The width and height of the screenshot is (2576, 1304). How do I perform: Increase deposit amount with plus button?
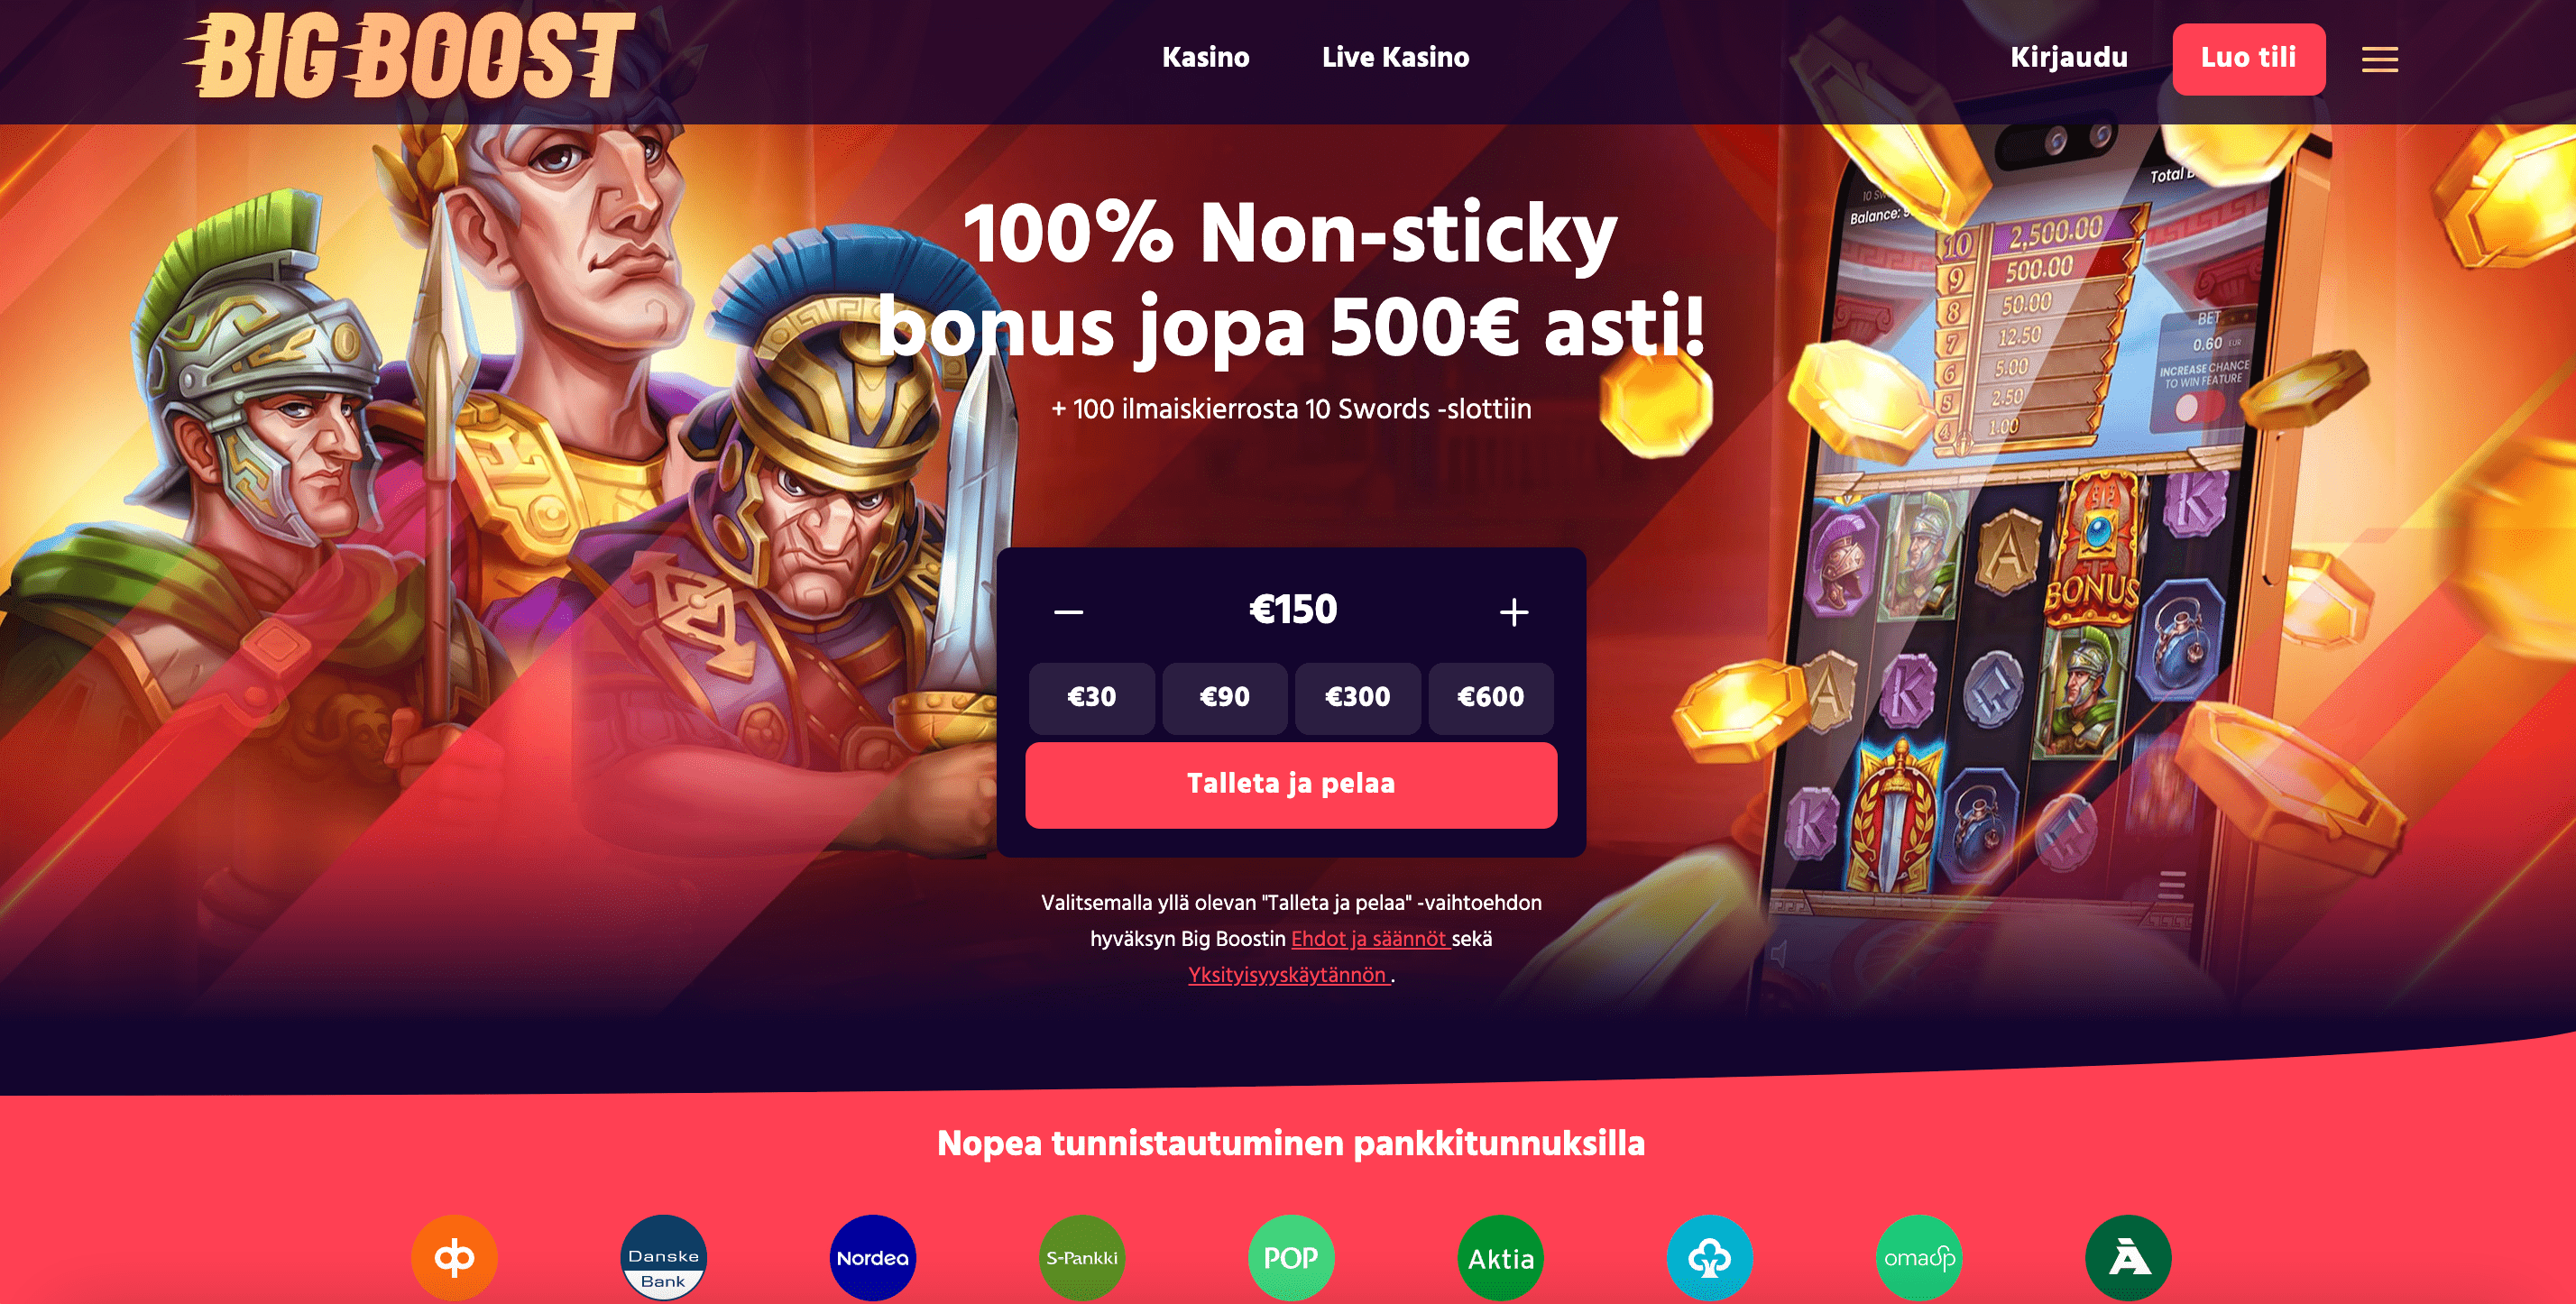1514,611
